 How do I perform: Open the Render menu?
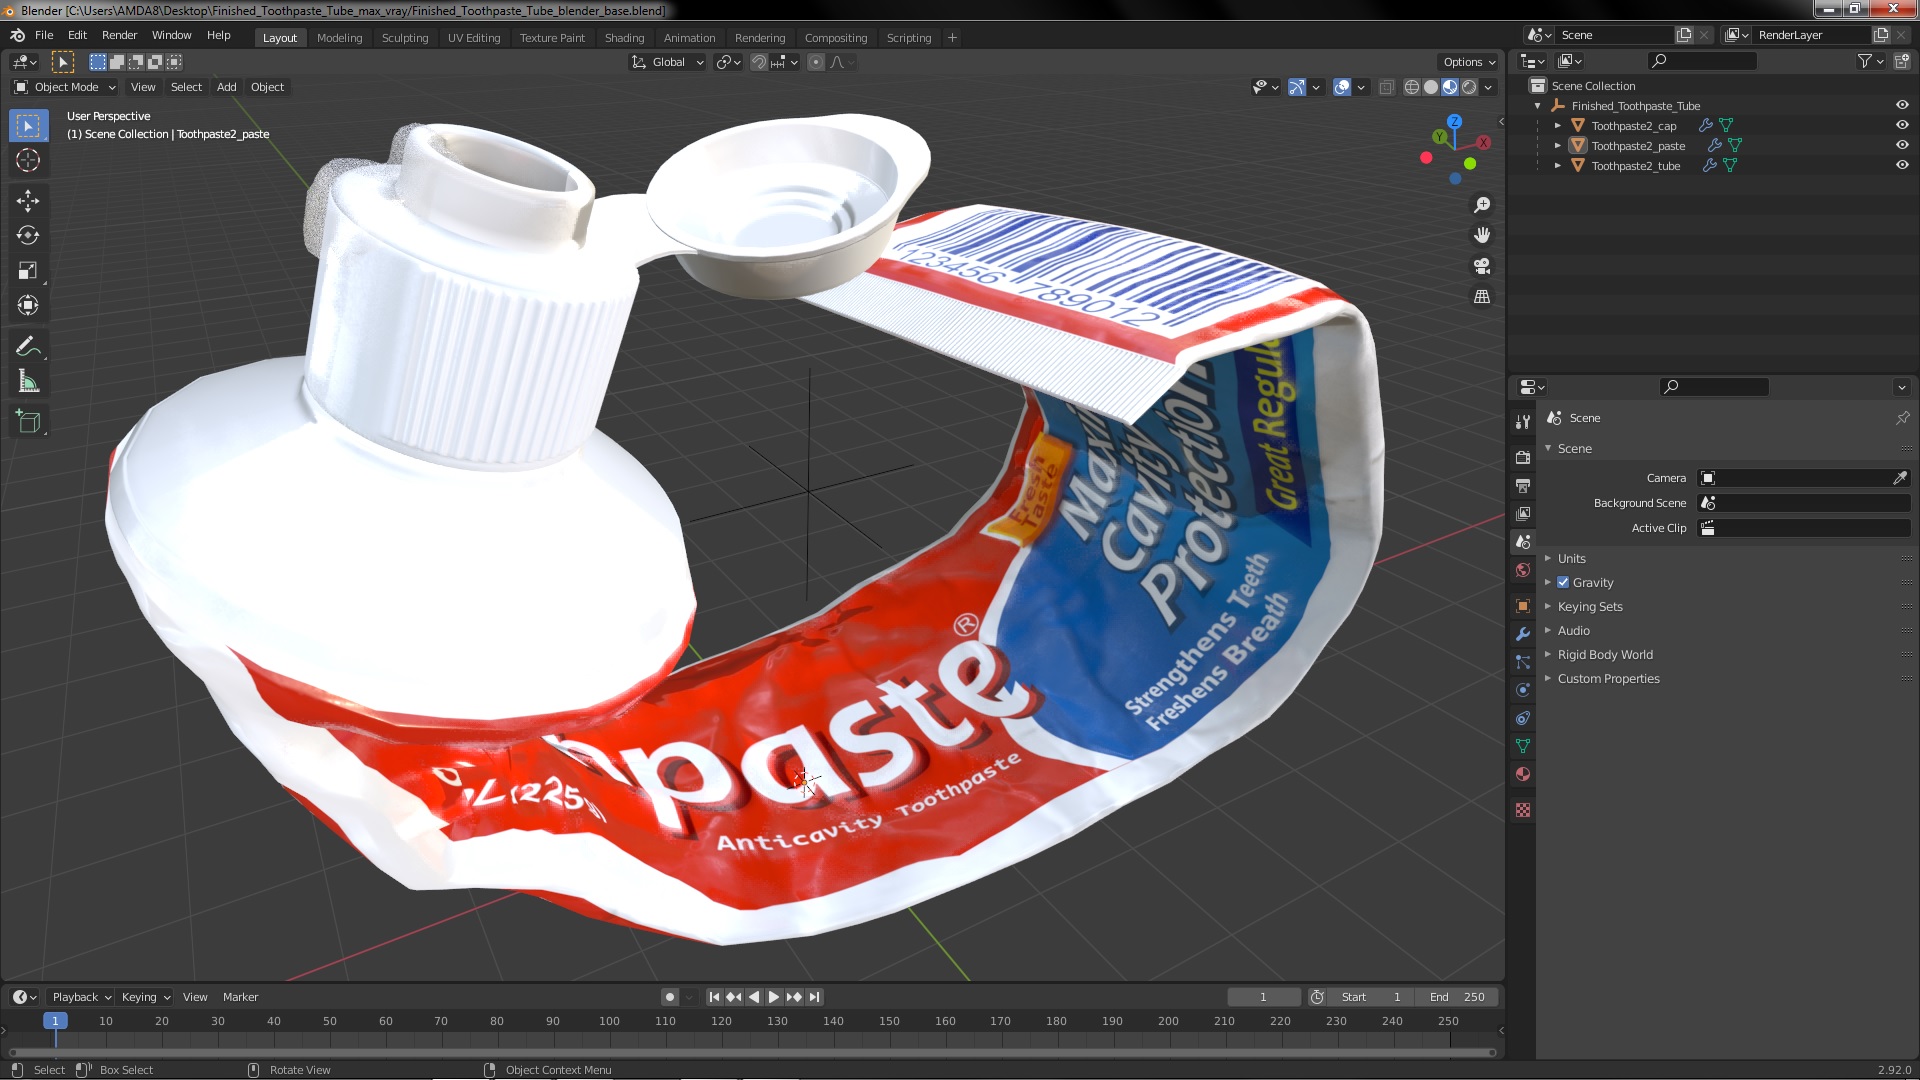[x=119, y=35]
